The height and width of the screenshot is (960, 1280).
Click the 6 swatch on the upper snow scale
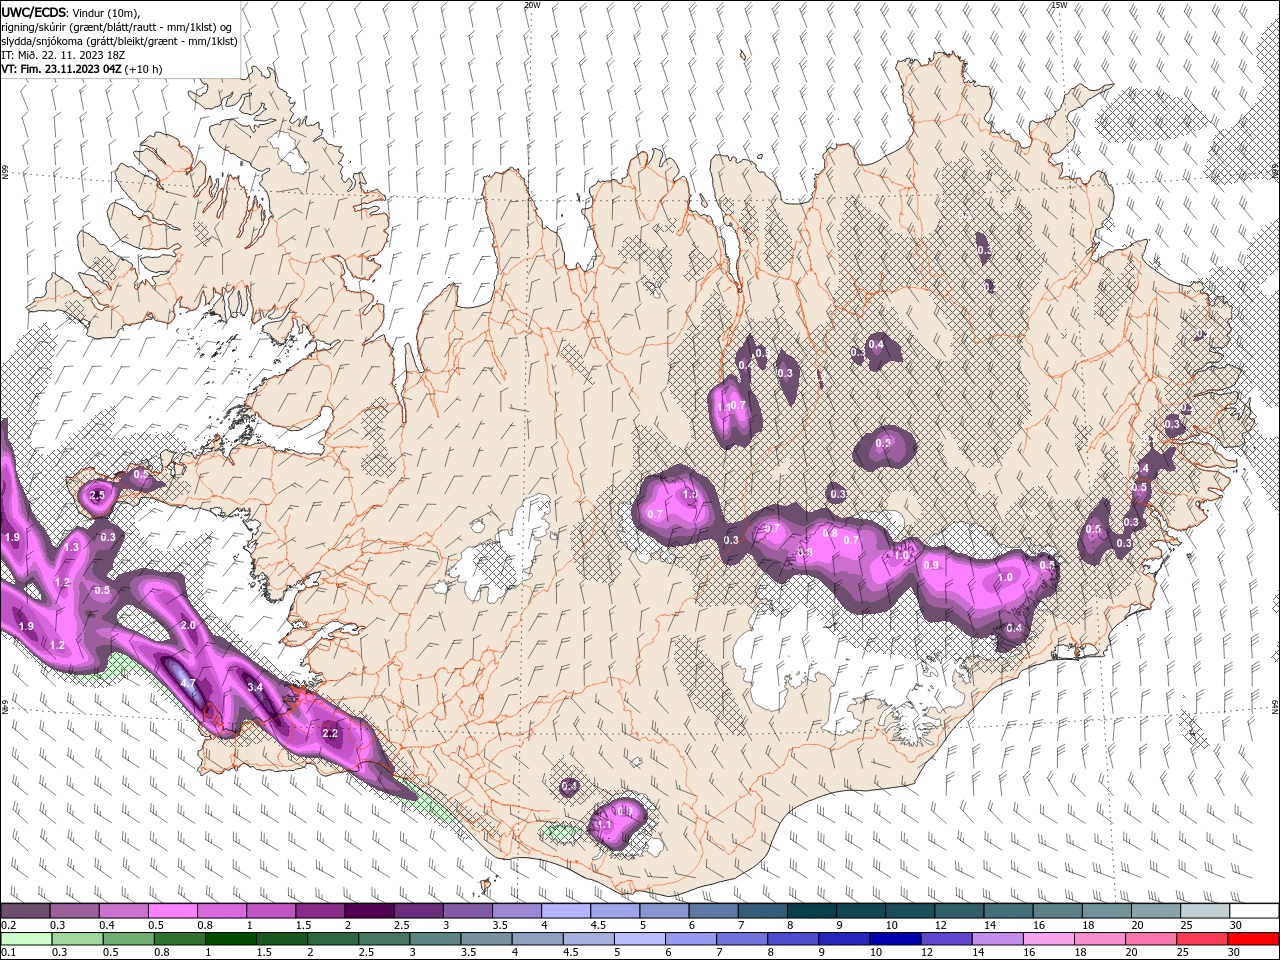[x=714, y=910]
